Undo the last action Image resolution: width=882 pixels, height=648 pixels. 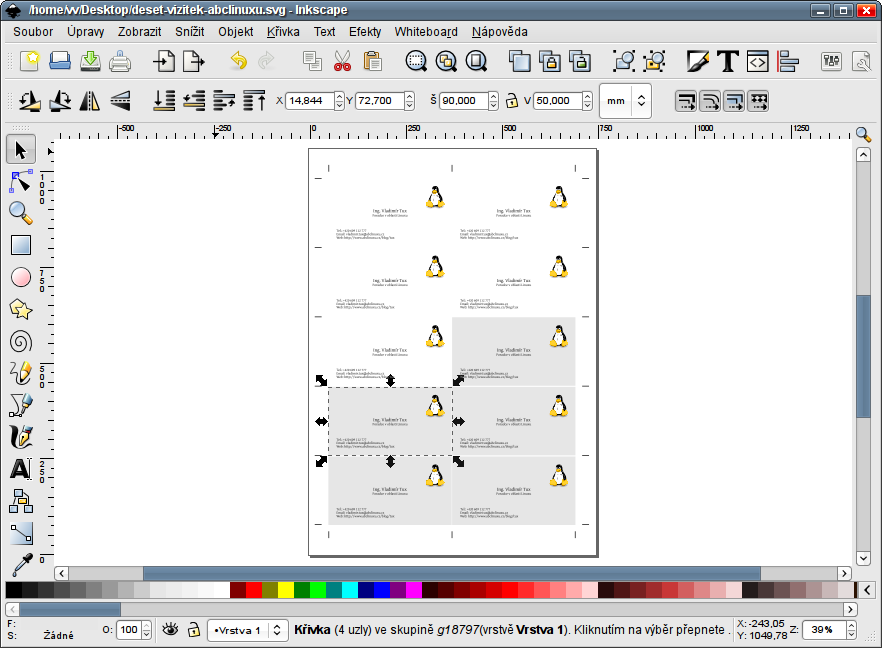pos(239,61)
